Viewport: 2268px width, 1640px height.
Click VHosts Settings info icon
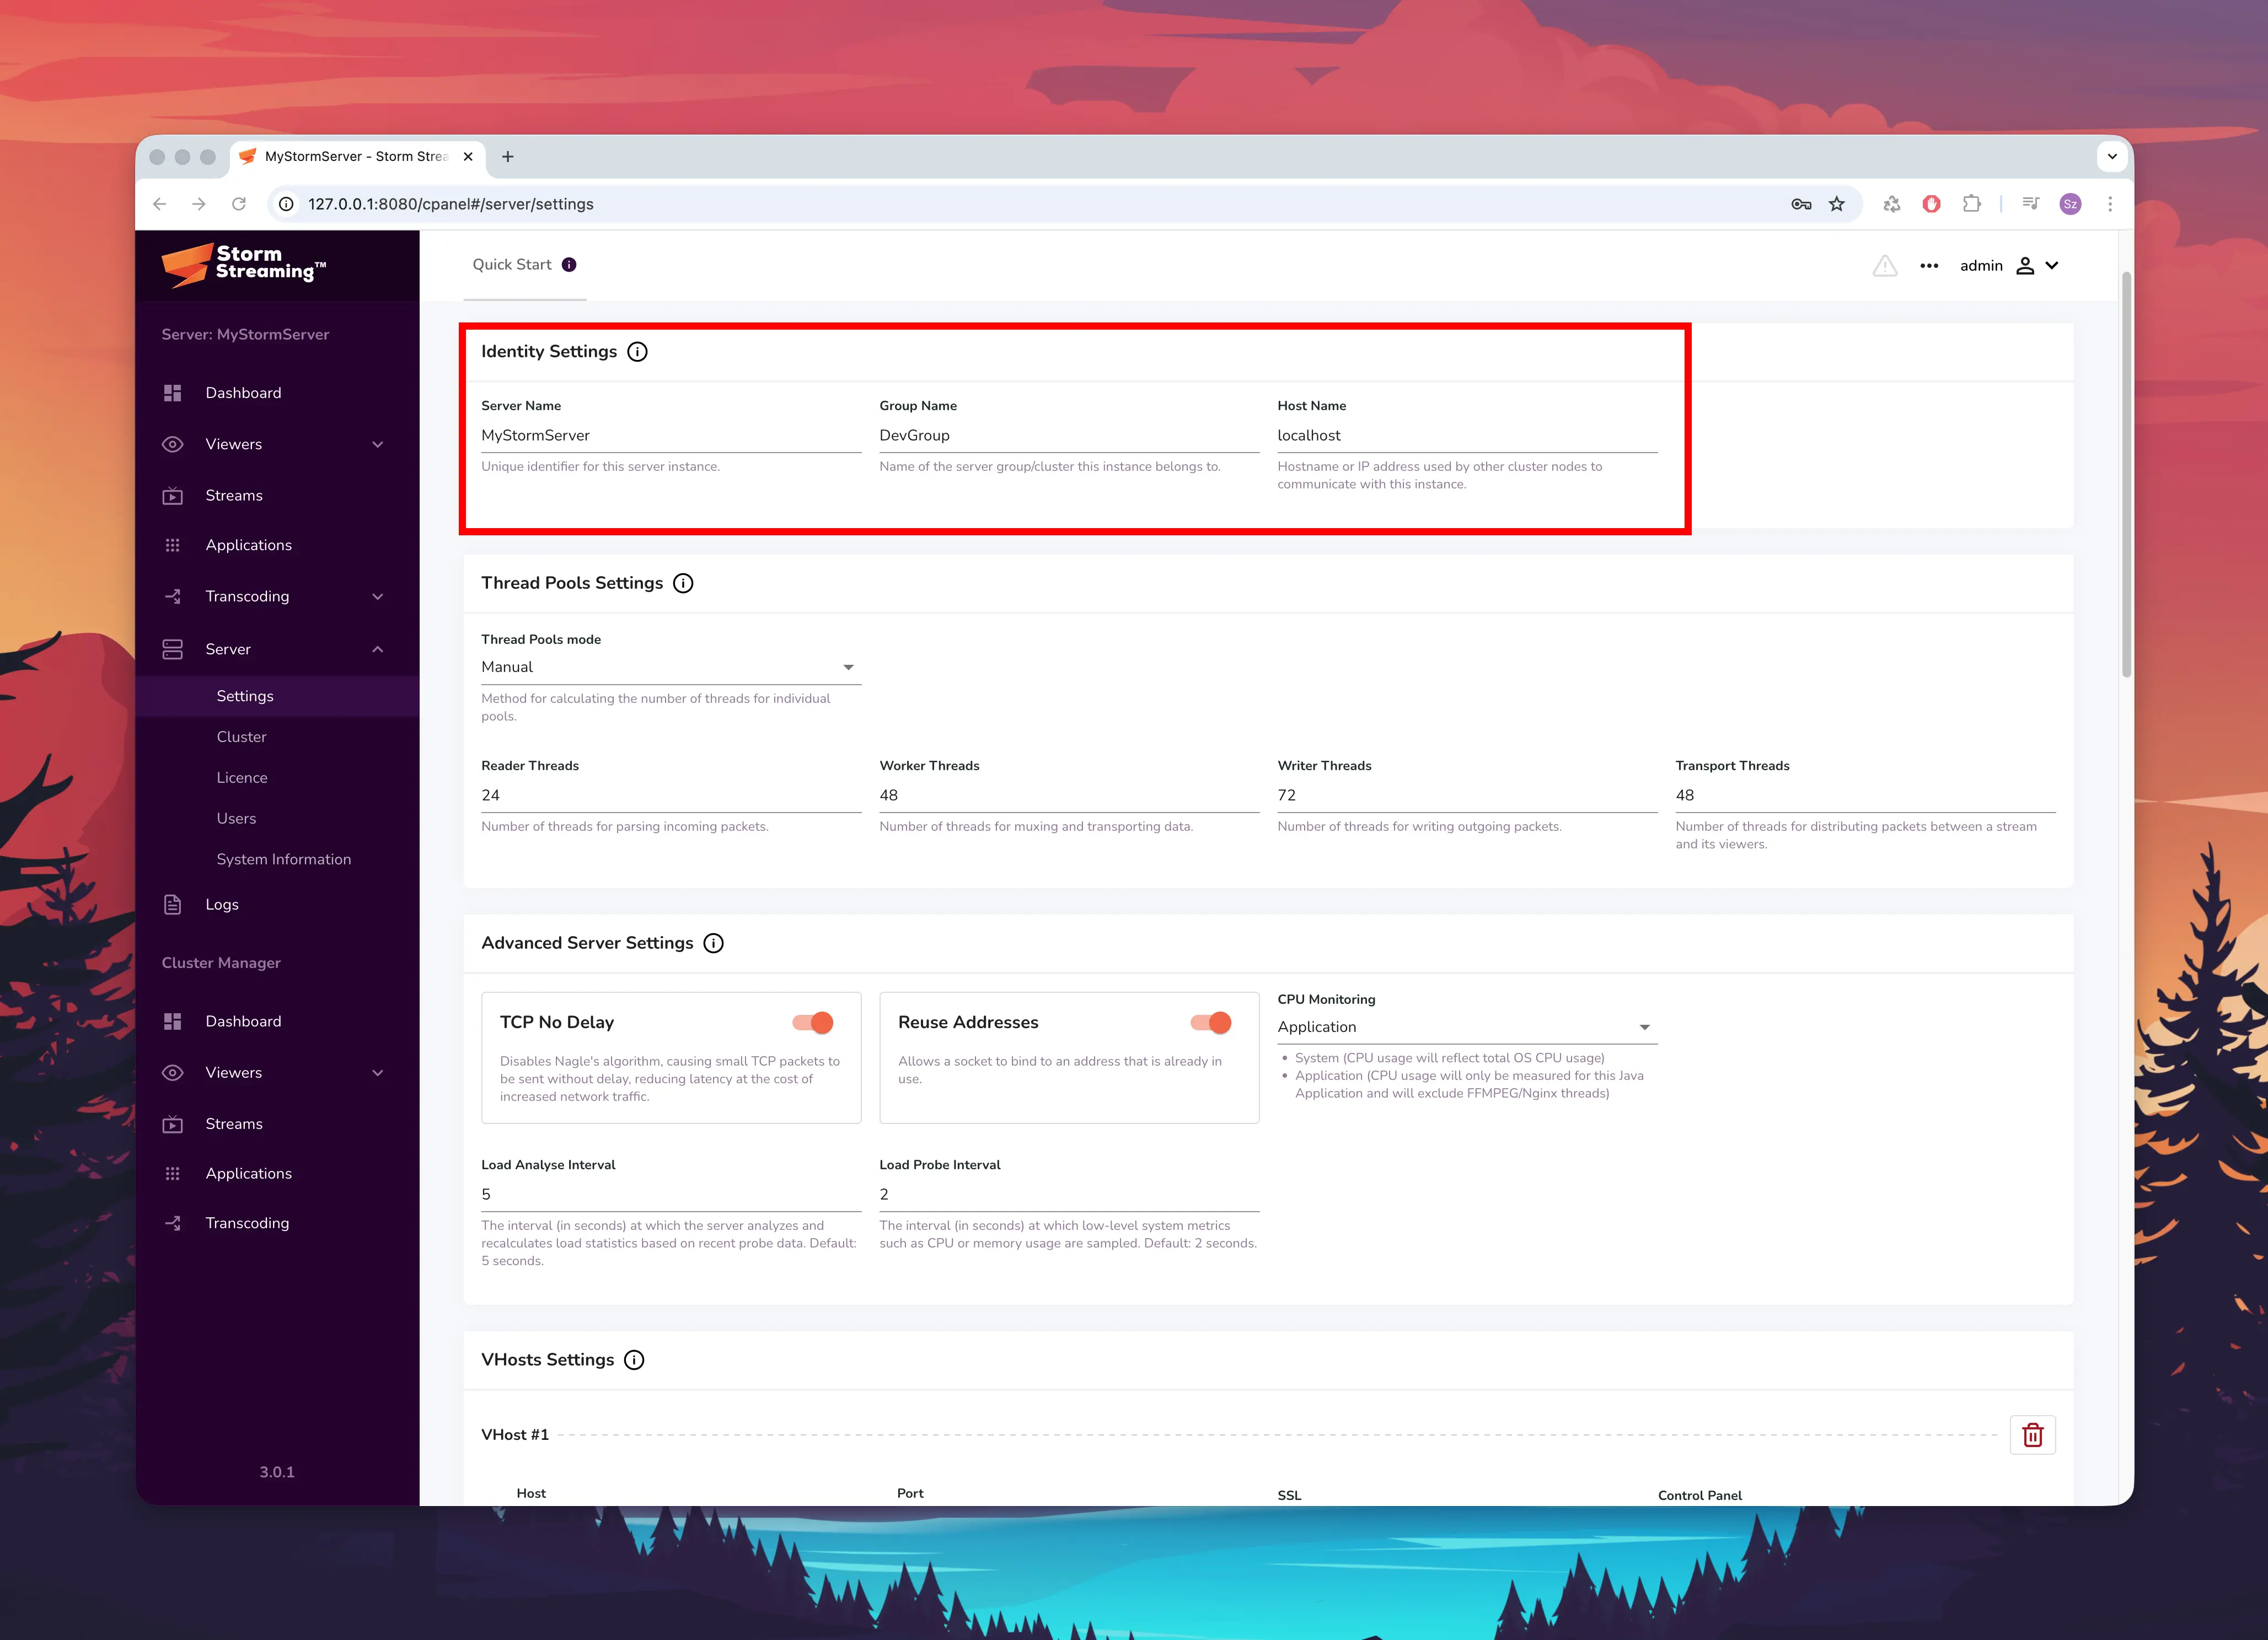tap(634, 1360)
